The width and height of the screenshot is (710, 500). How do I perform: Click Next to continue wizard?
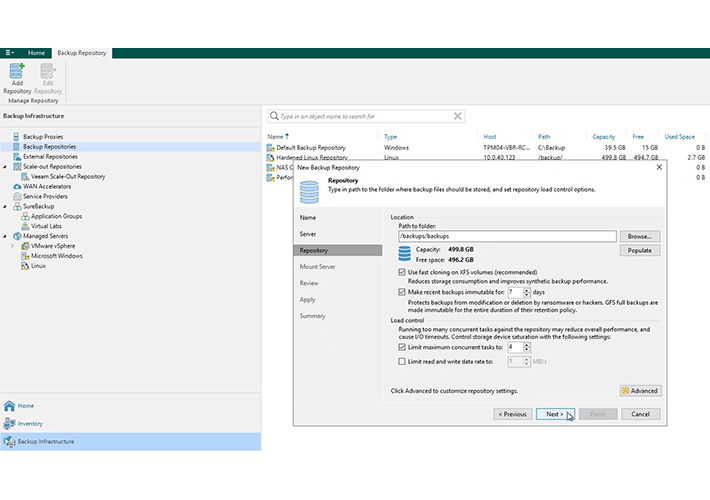[x=555, y=414]
